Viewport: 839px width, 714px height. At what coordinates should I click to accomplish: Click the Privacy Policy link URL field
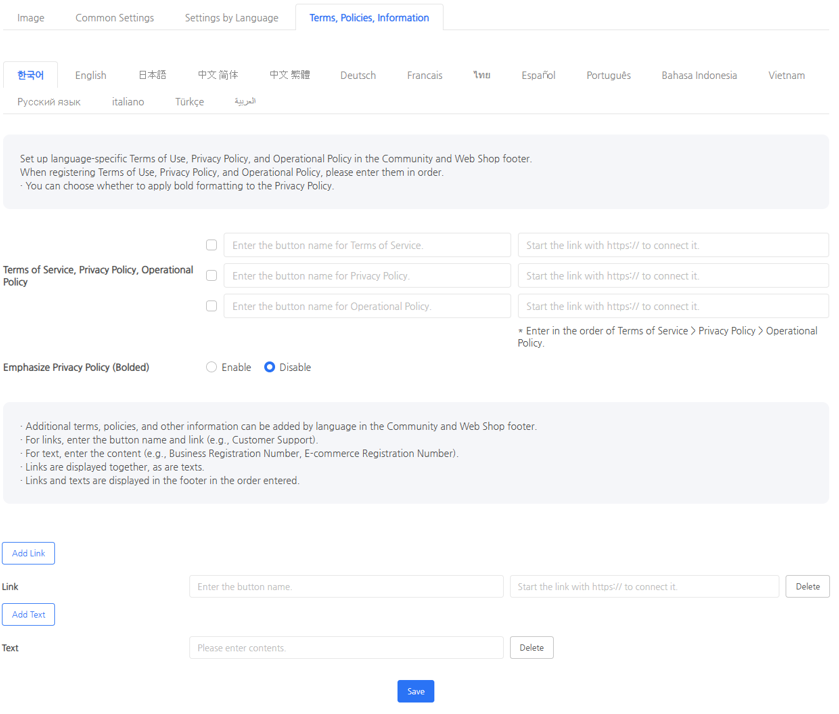(672, 276)
